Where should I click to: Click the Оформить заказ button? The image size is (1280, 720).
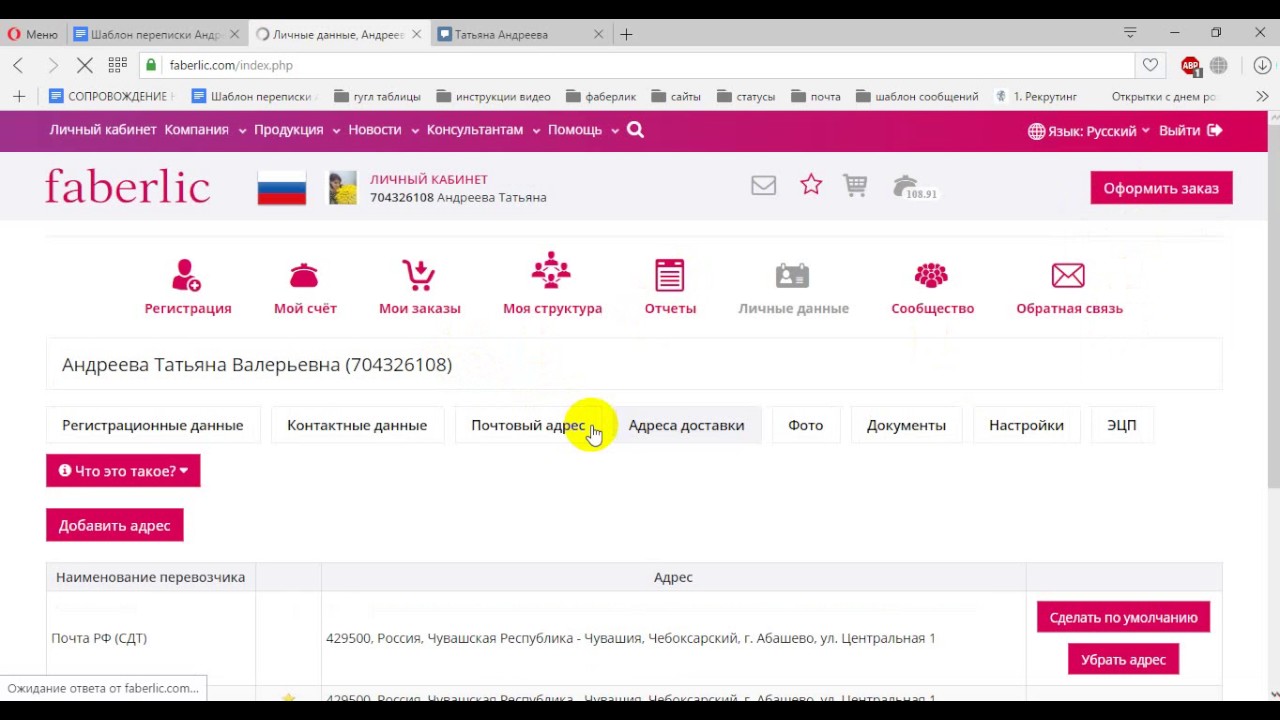(x=1161, y=188)
